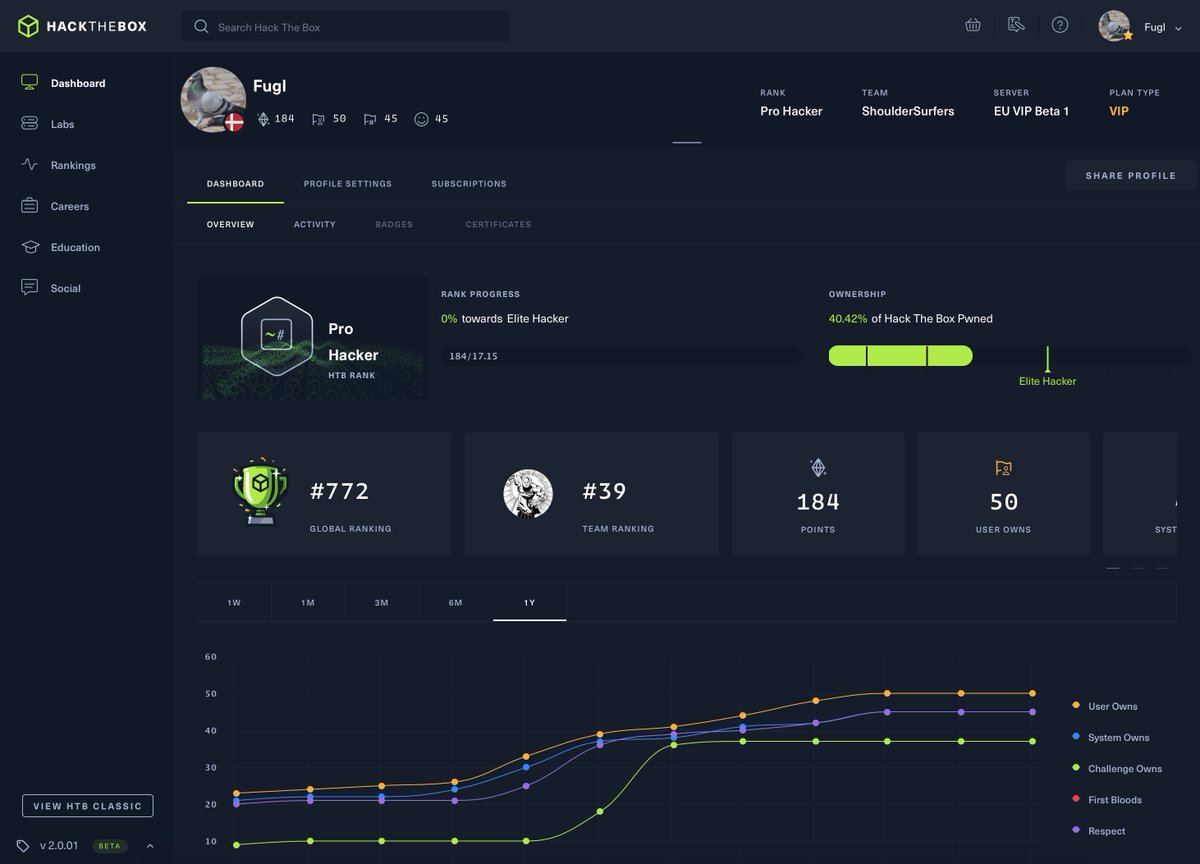Toggle the Respect legend series
The height and width of the screenshot is (864, 1200).
pos(1099,831)
